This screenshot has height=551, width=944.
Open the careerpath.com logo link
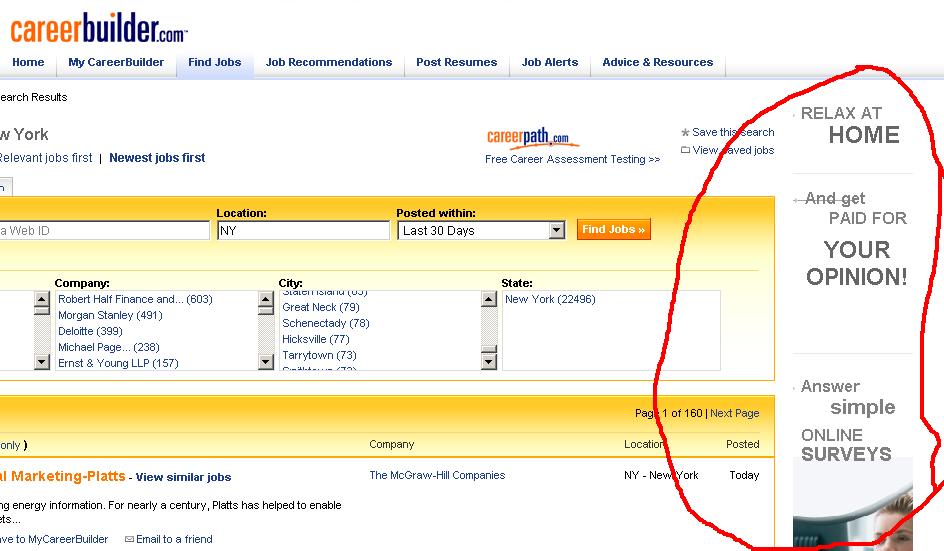point(532,137)
